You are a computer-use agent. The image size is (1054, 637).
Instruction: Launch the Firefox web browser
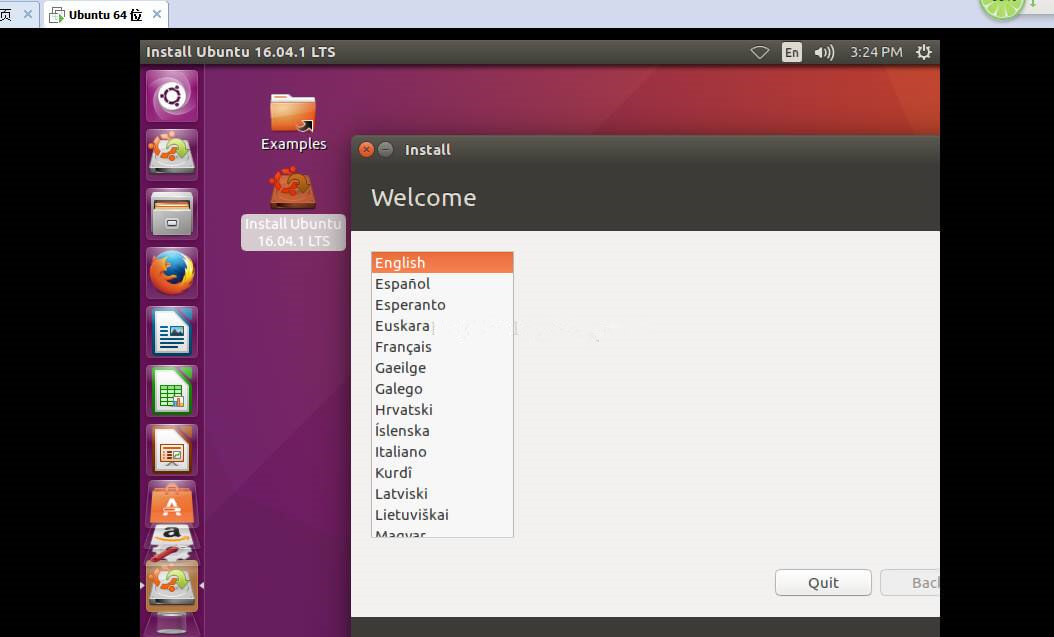pyautogui.click(x=172, y=273)
